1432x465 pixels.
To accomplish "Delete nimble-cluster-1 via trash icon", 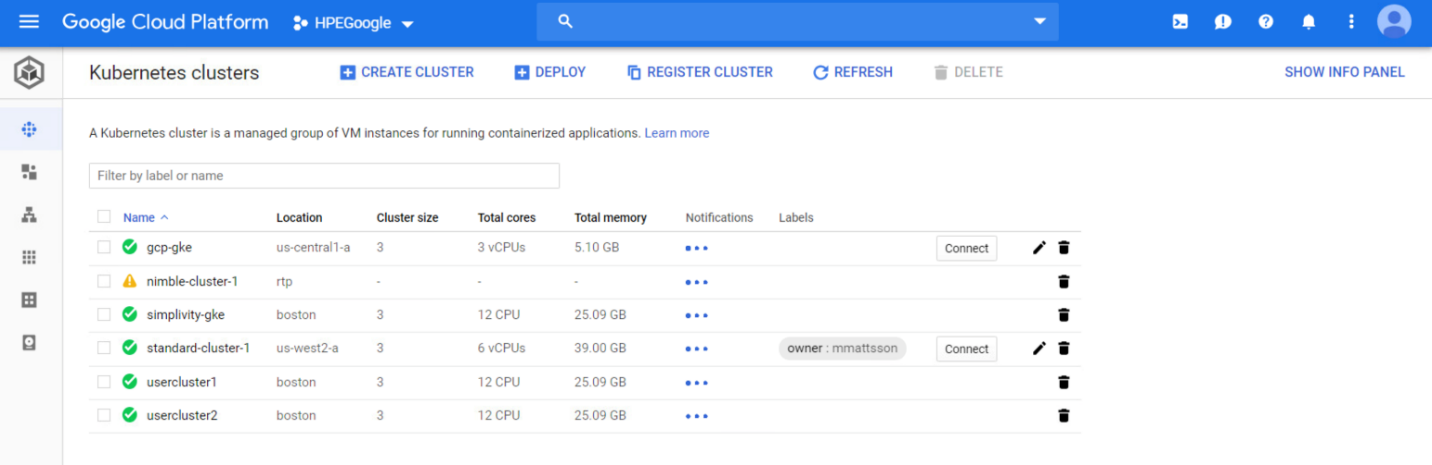I will pyautogui.click(x=1064, y=282).
